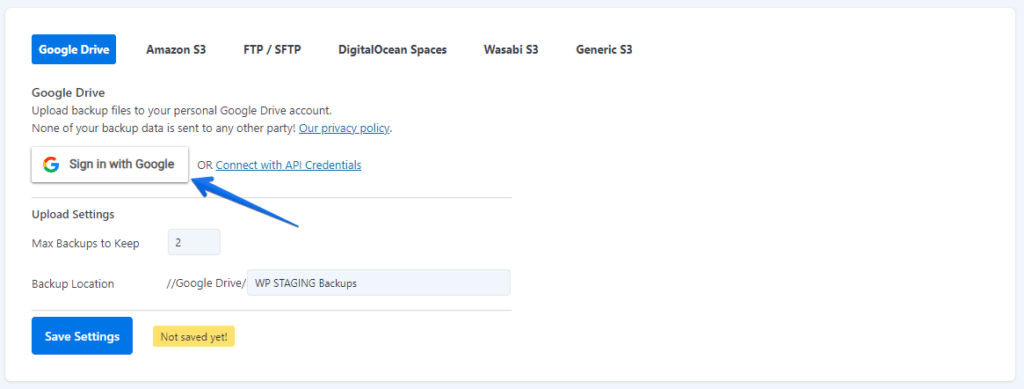Screen dimensions: 1024x389
Task: Select the Generic S3 tab
Action: 604,50
